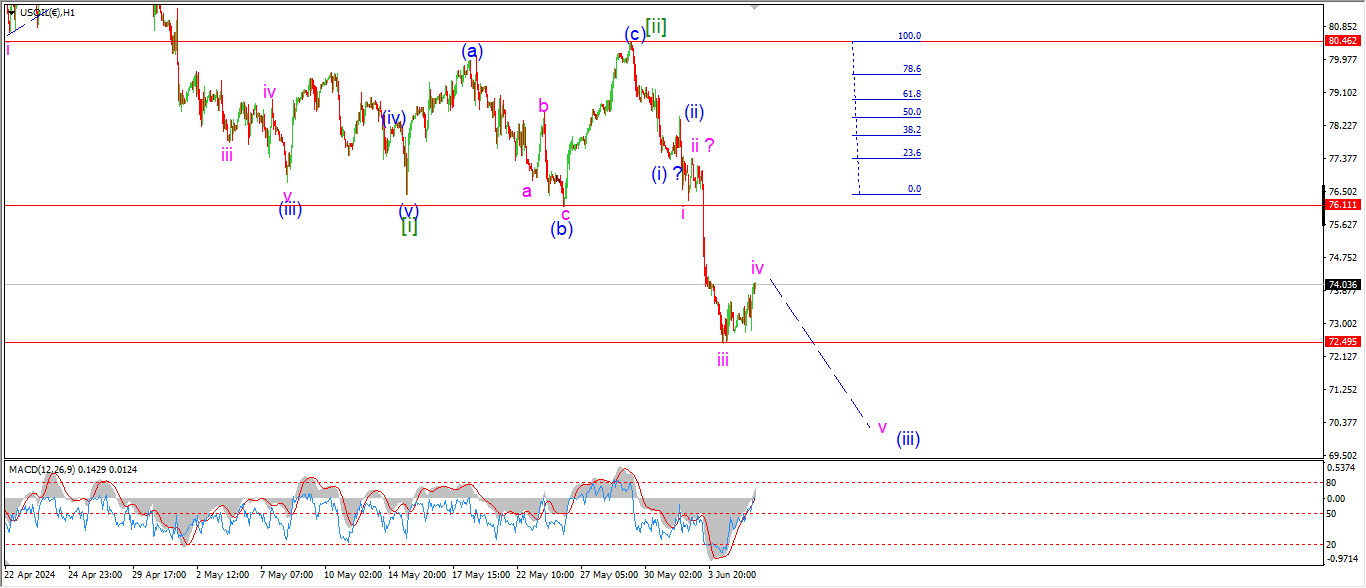Click the blue (iii) projection target label
This screenshot has height=588, width=1366.
pyautogui.click(x=908, y=438)
